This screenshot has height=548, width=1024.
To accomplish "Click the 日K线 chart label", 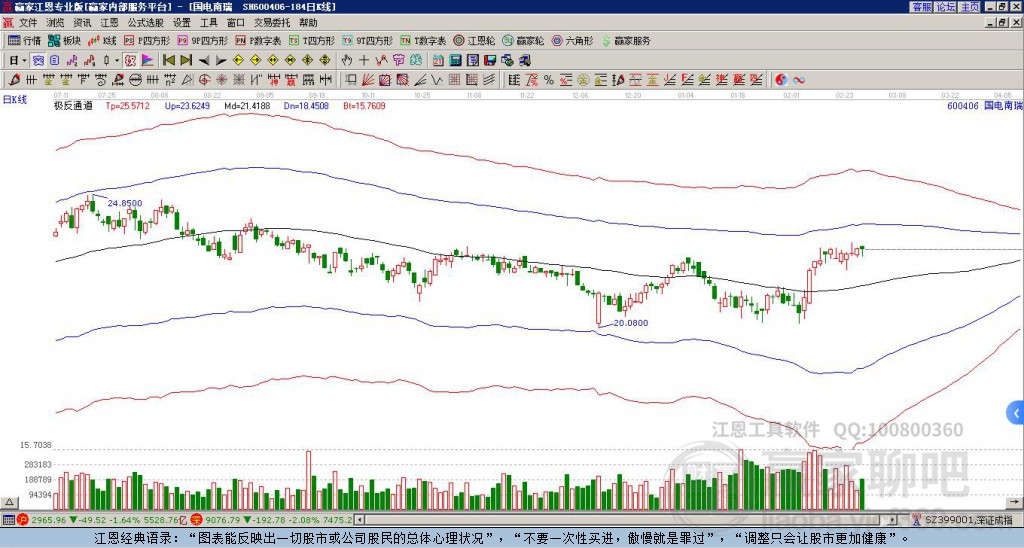I will point(14,100).
